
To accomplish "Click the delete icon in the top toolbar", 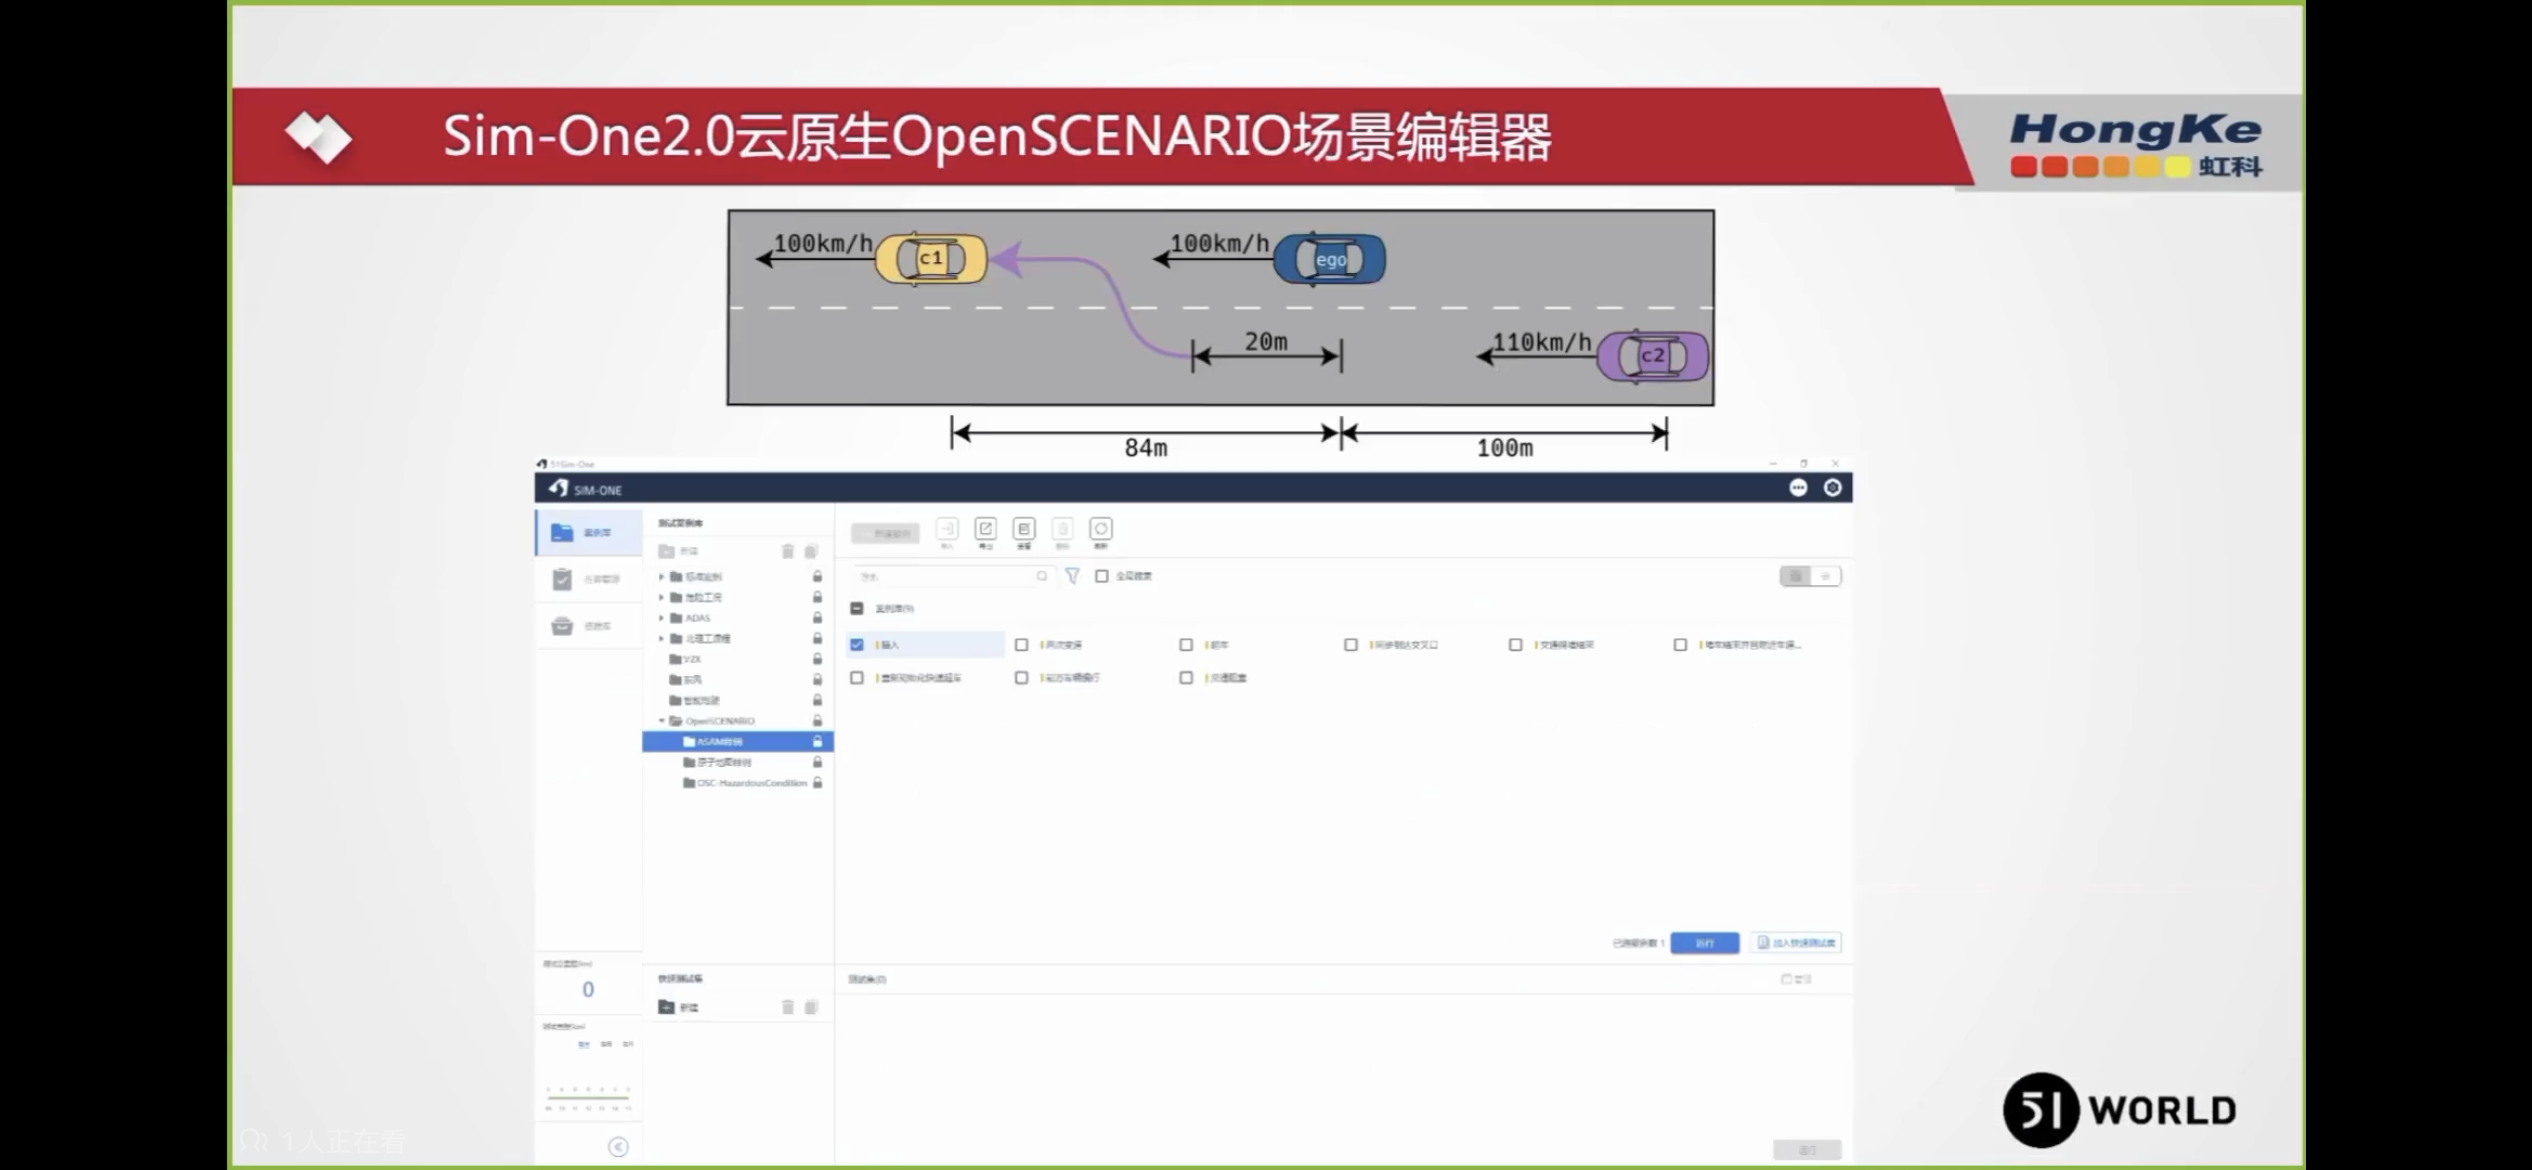I will point(1062,530).
